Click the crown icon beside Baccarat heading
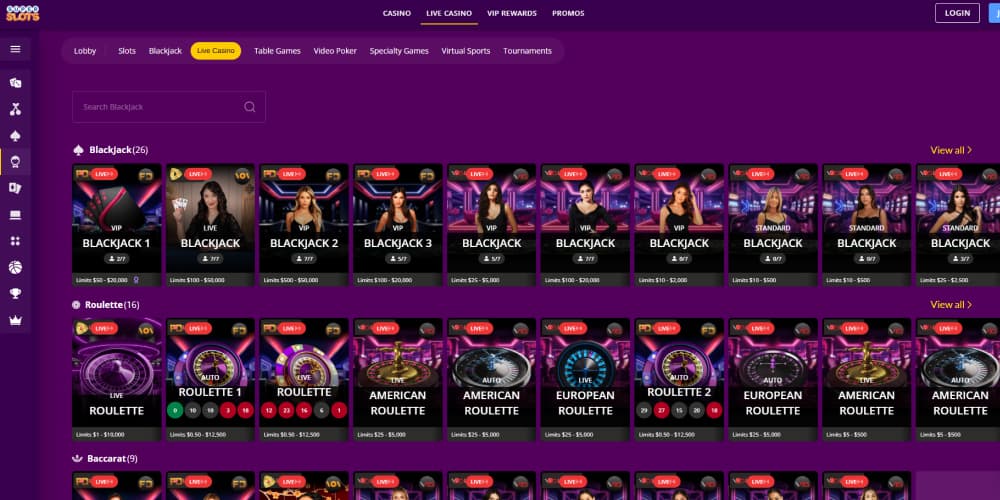 [78, 459]
